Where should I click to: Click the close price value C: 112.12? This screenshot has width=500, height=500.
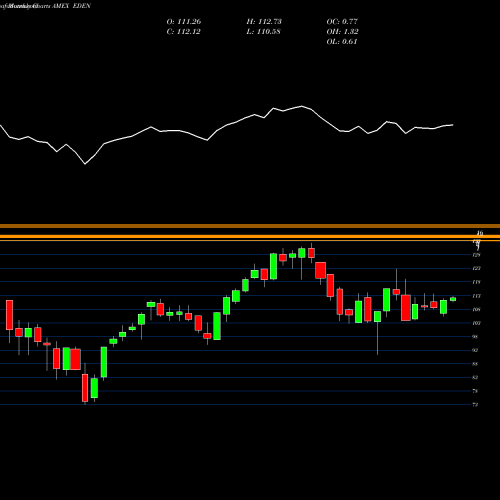[x=183, y=32]
